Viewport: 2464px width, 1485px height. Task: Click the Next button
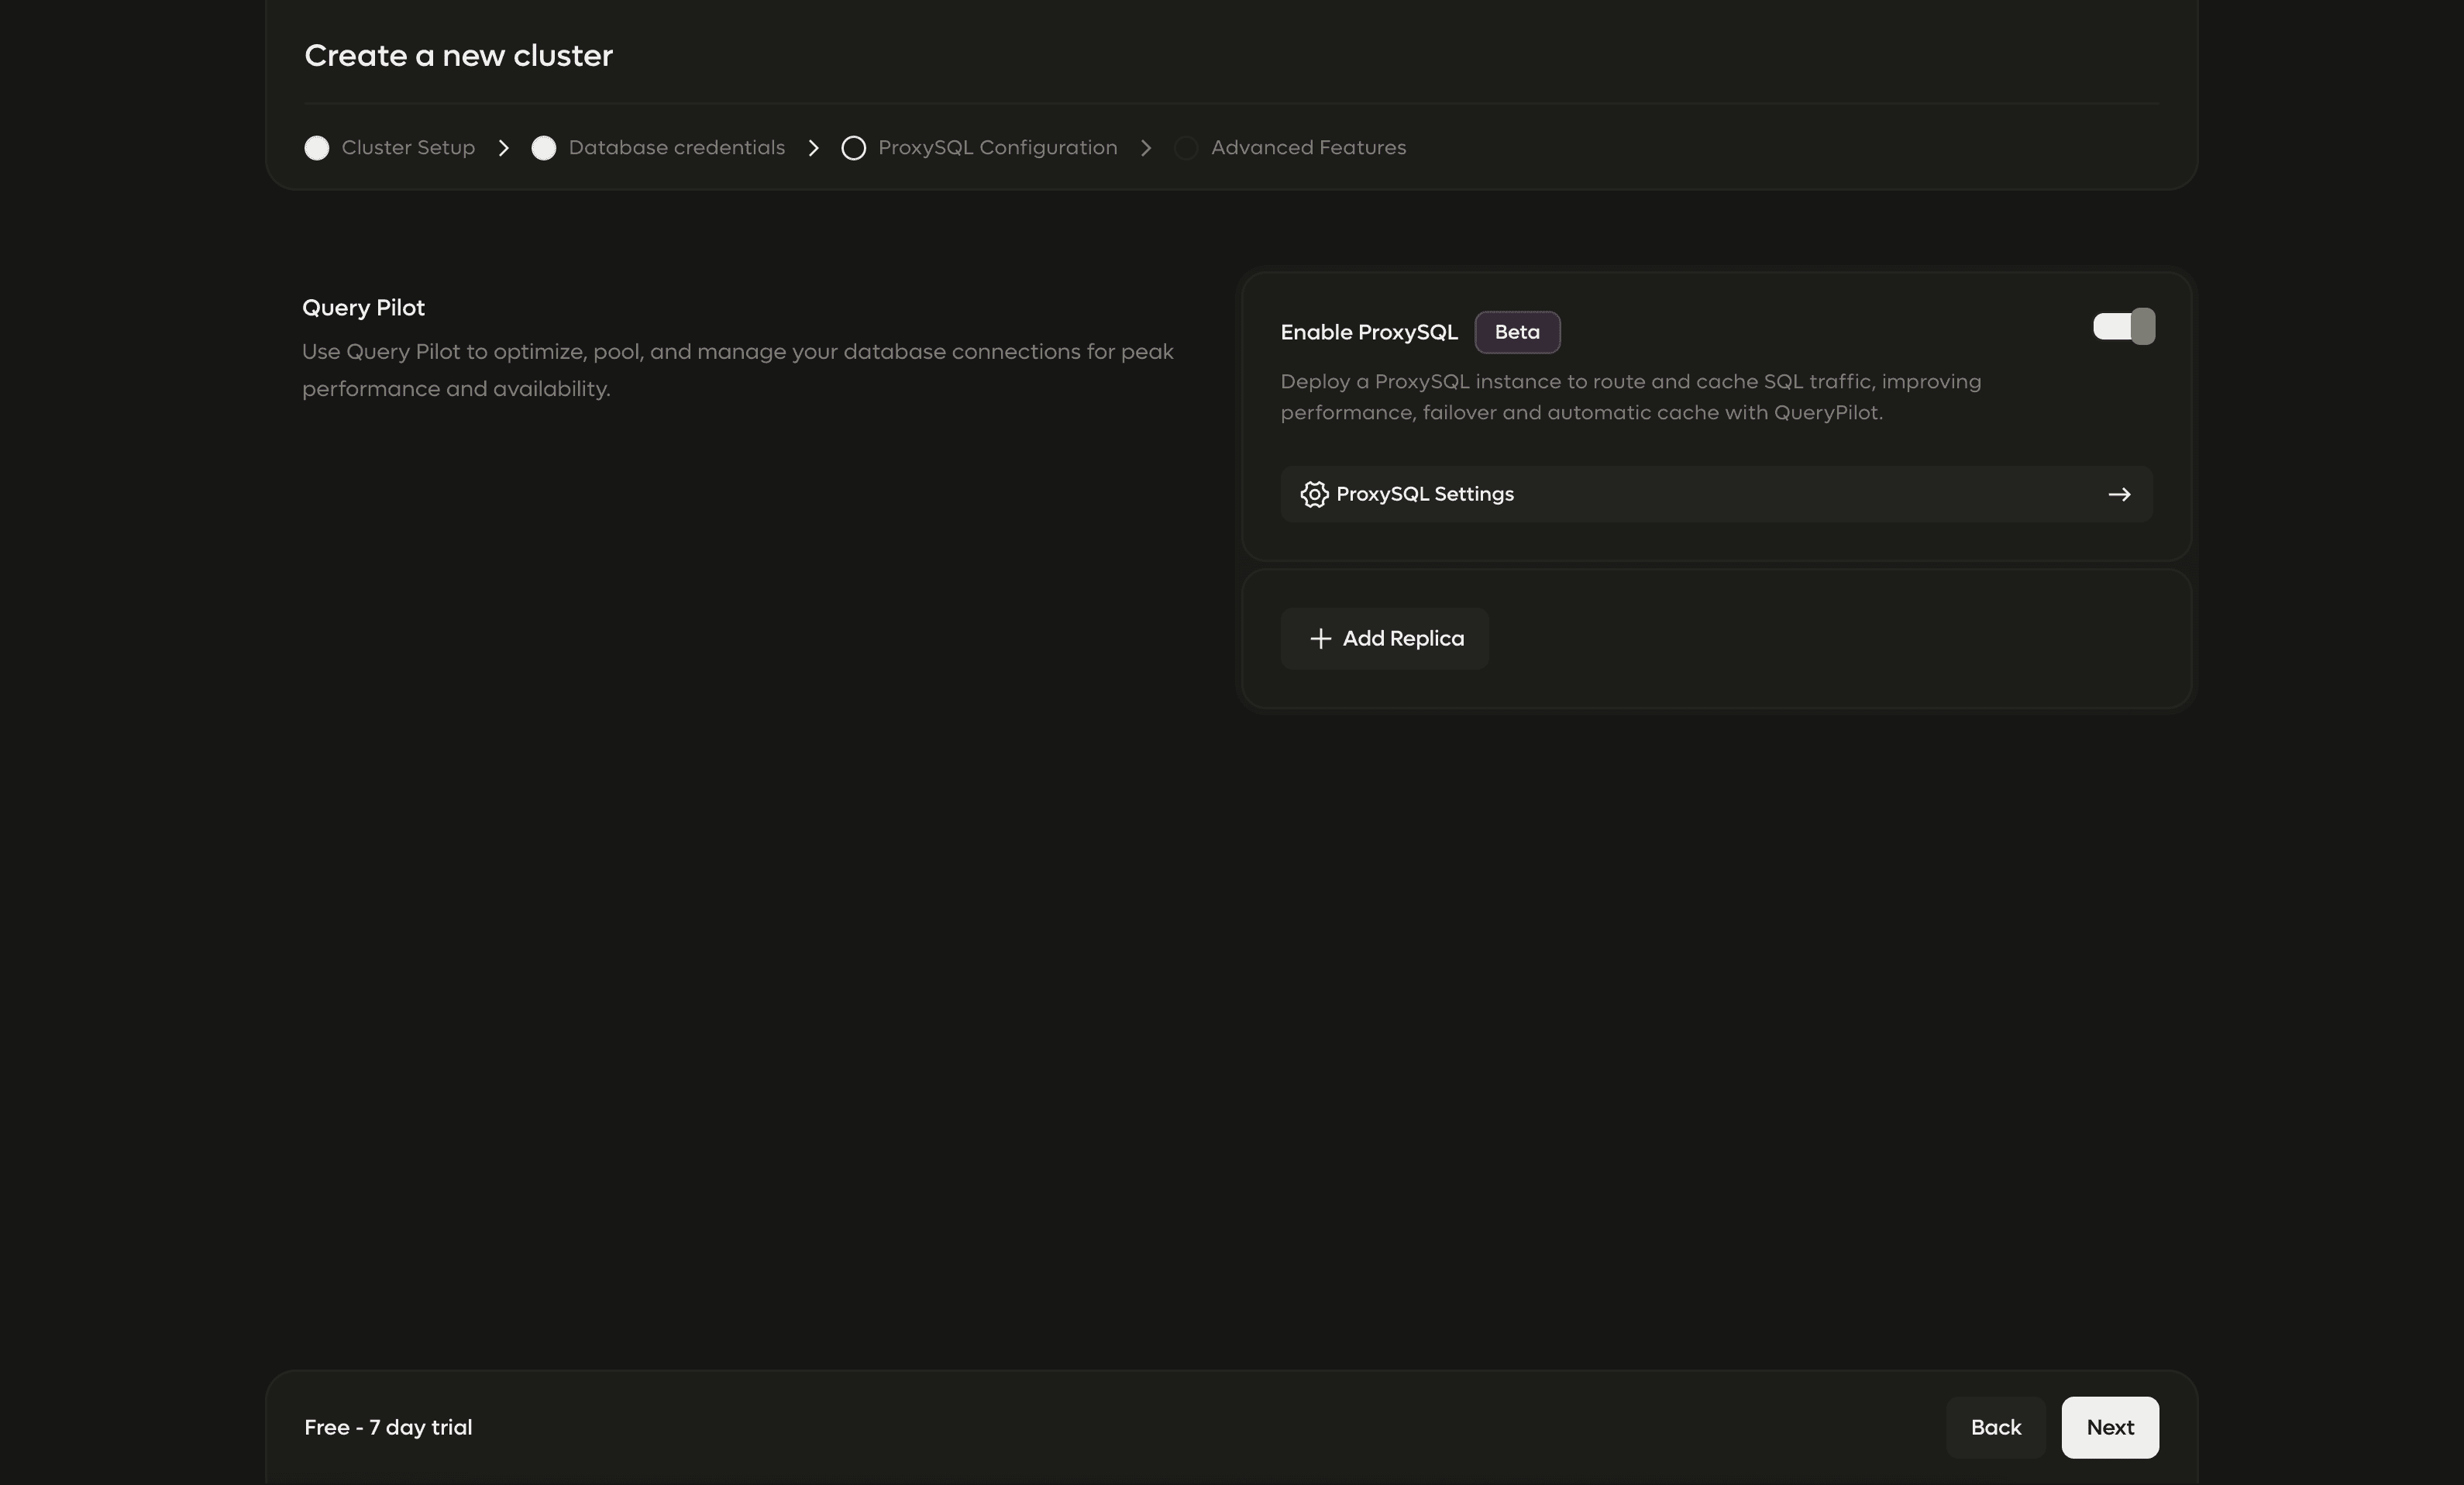[2110, 1427]
